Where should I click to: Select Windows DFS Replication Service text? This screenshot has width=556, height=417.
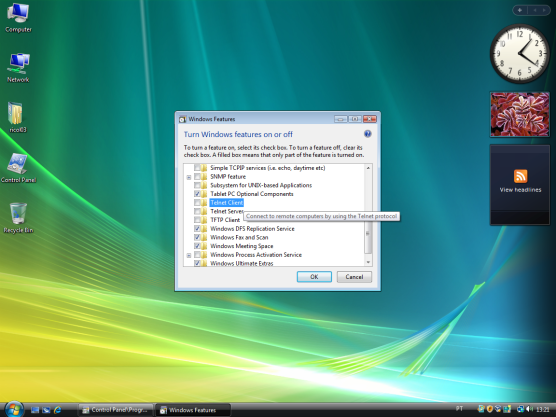pos(252,229)
